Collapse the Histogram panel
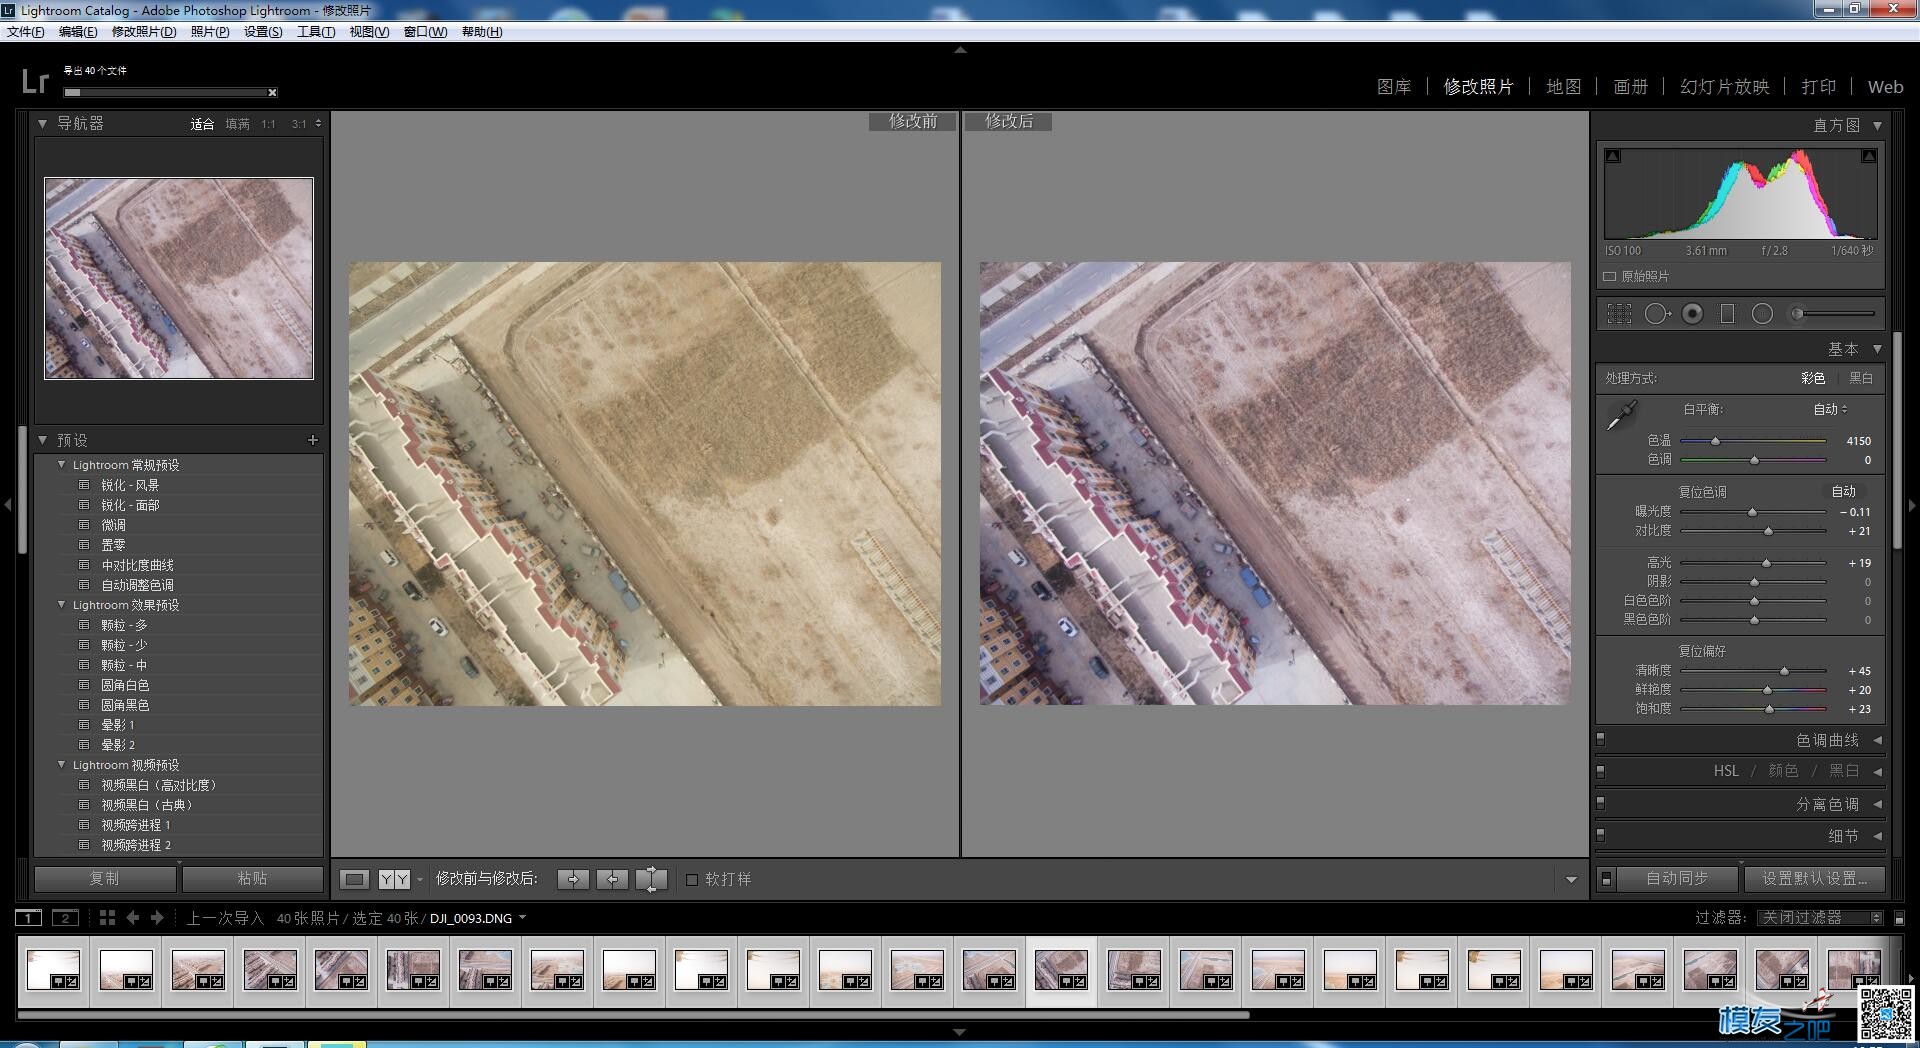This screenshot has width=1920, height=1048. (1877, 126)
